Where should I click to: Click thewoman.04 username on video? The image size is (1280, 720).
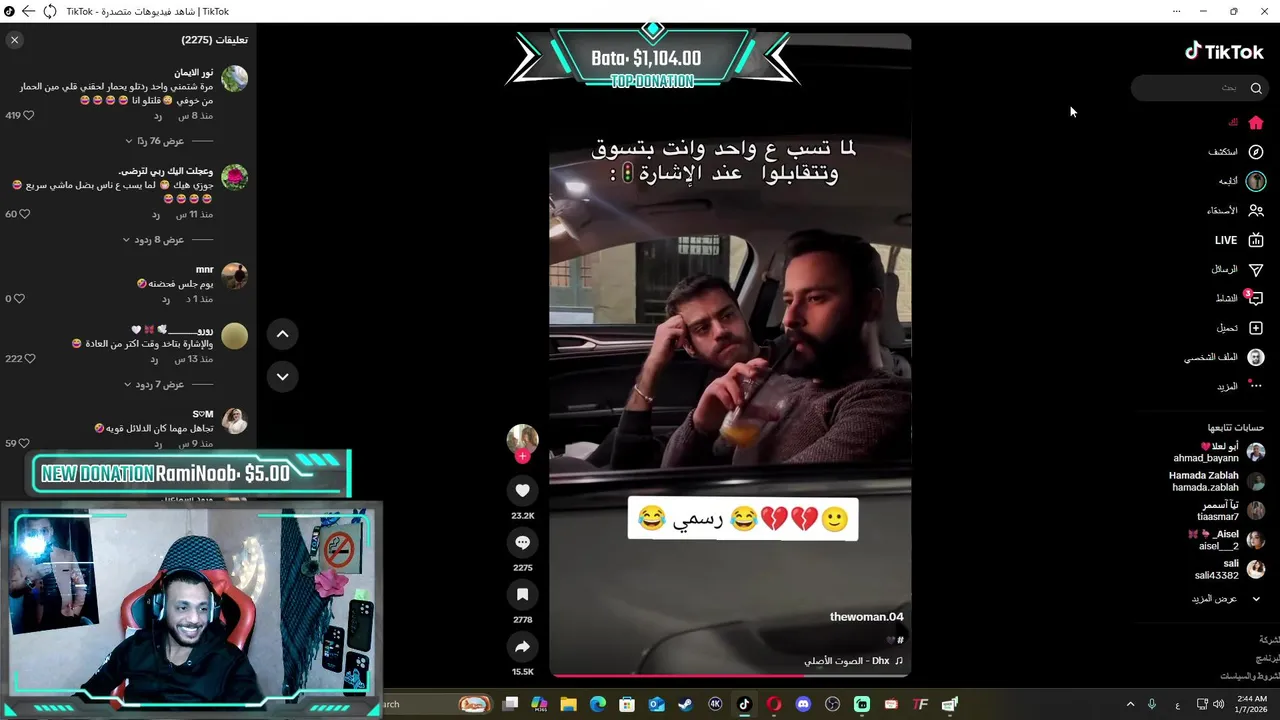[866, 617]
